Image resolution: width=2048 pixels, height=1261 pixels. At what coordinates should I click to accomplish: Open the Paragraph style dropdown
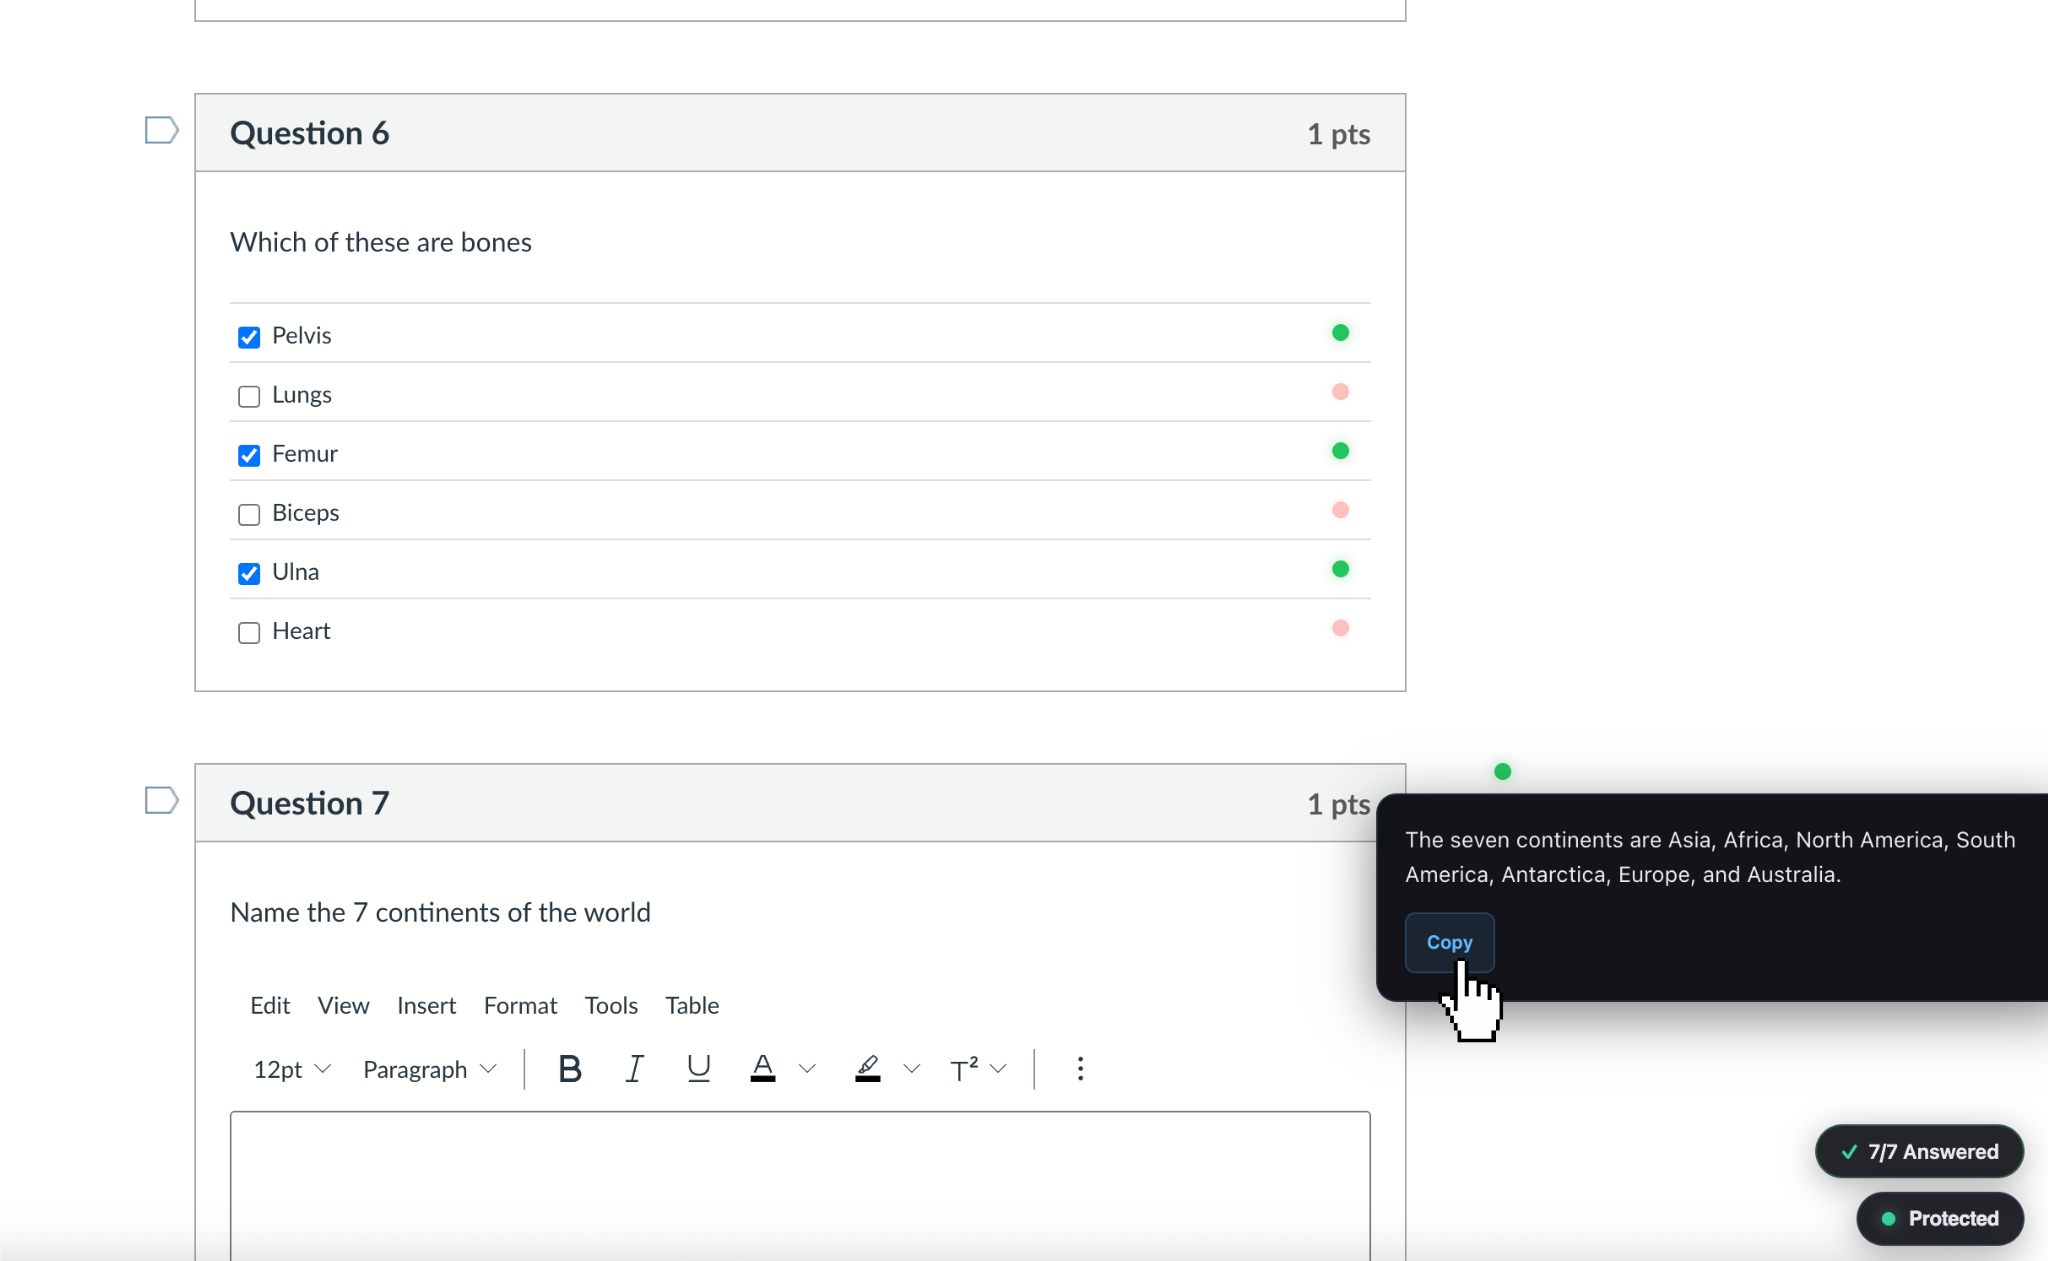coord(428,1069)
